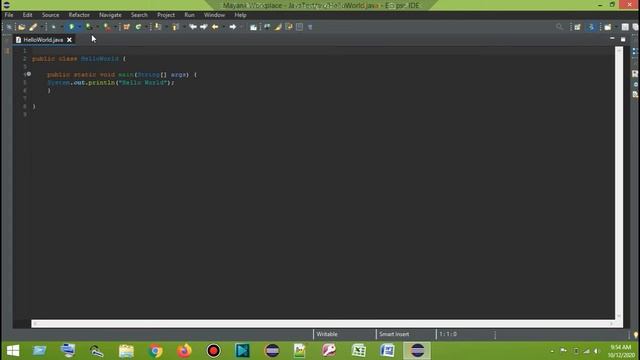Click the Last Edit Location arrow icon
The height and width of the screenshot is (360, 640).
(x=193, y=27)
